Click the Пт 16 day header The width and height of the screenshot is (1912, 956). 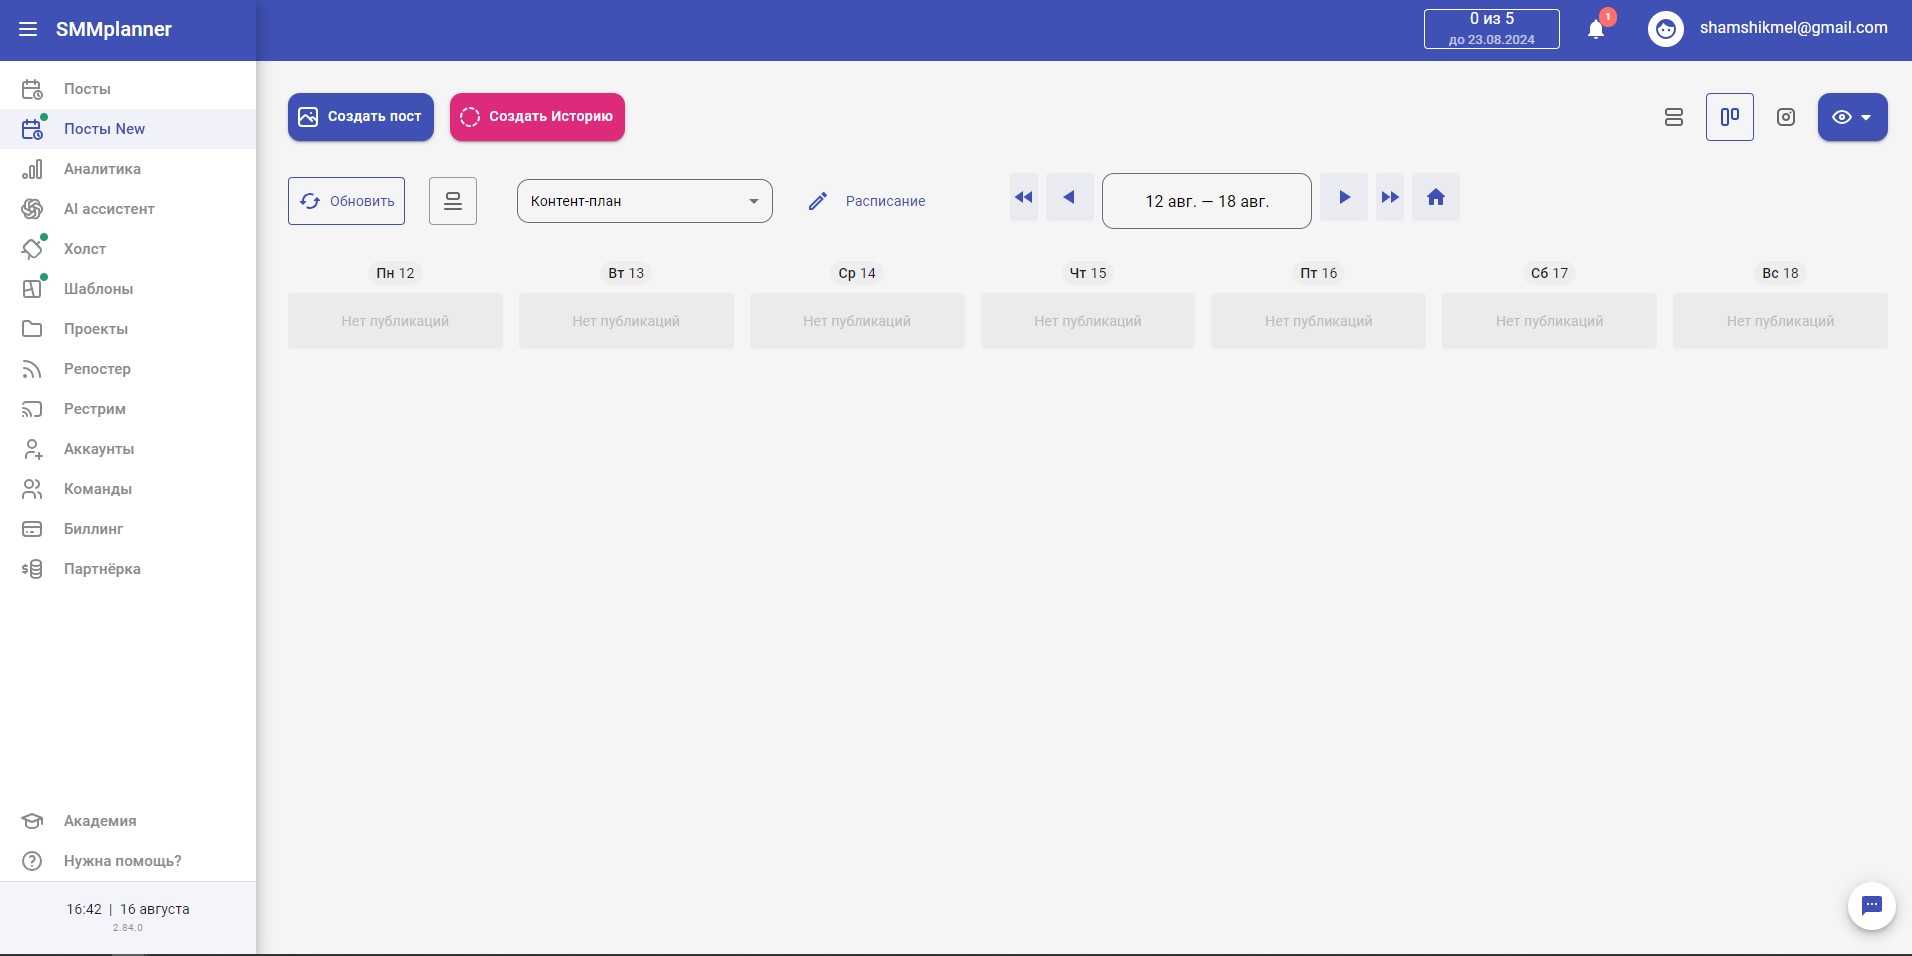(x=1318, y=273)
